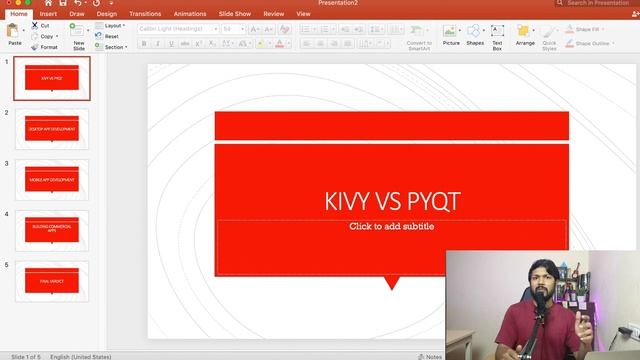Click the Convert to SmartArt icon
The width and height of the screenshot is (640, 360).
(x=416, y=31)
